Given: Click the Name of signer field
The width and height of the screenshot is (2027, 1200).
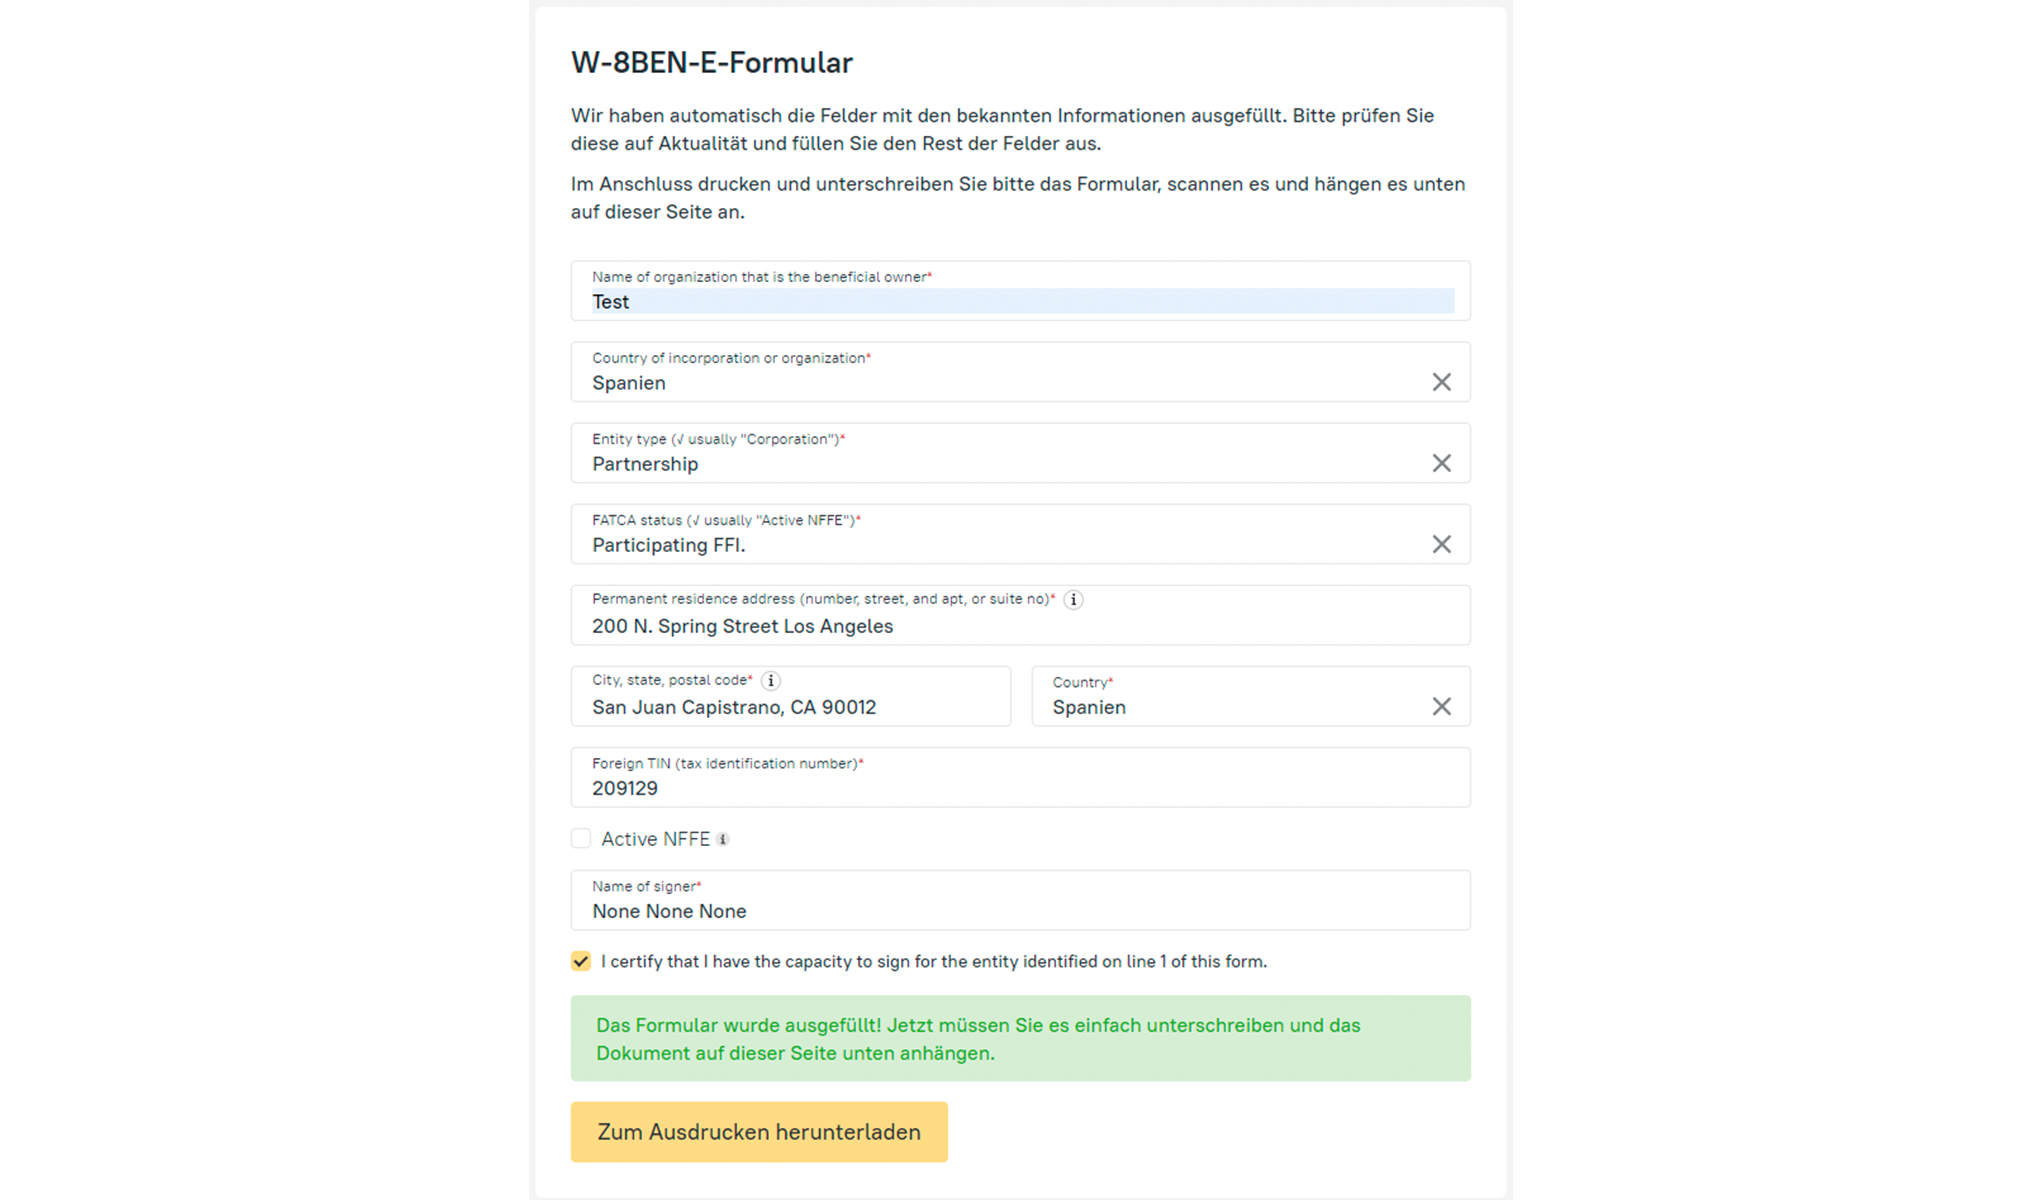Looking at the screenshot, I should [1020, 911].
